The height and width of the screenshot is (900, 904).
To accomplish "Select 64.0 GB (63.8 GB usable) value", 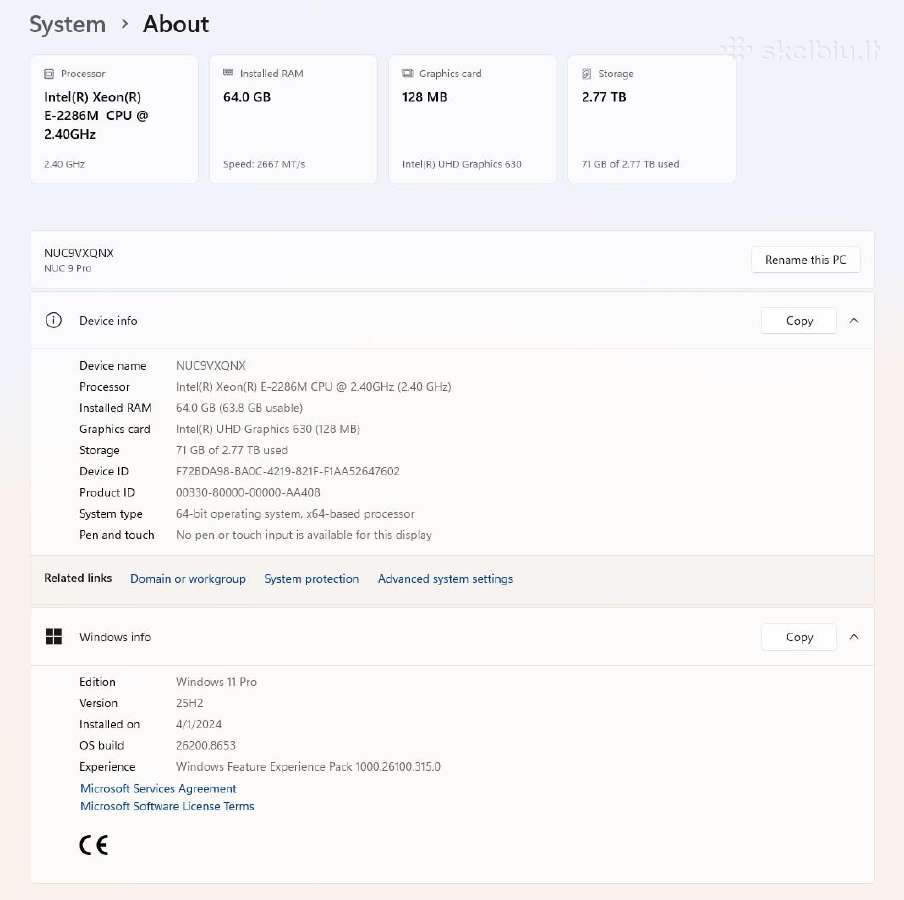I will click(x=239, y=408).
